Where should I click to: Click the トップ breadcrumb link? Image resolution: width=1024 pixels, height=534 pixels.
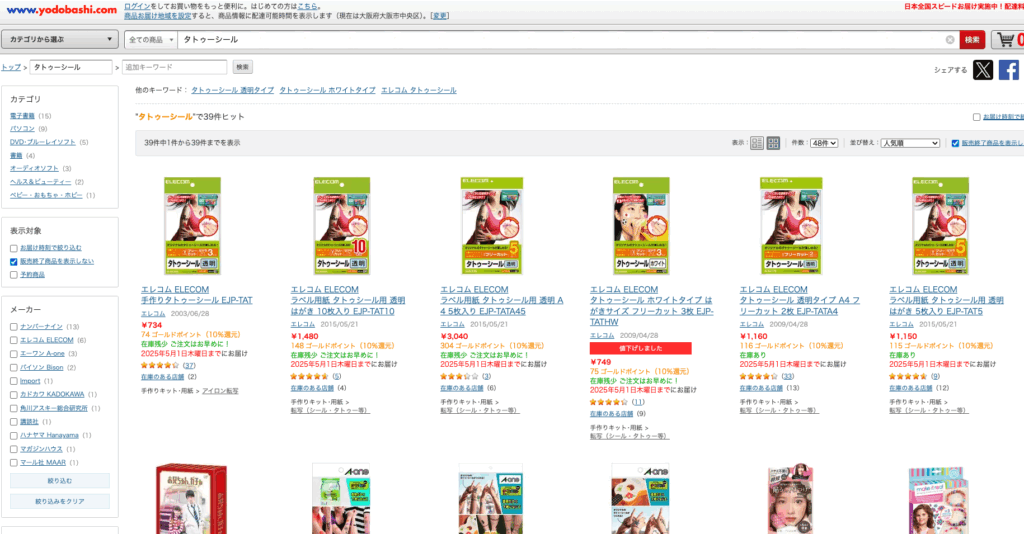[11, 67]
